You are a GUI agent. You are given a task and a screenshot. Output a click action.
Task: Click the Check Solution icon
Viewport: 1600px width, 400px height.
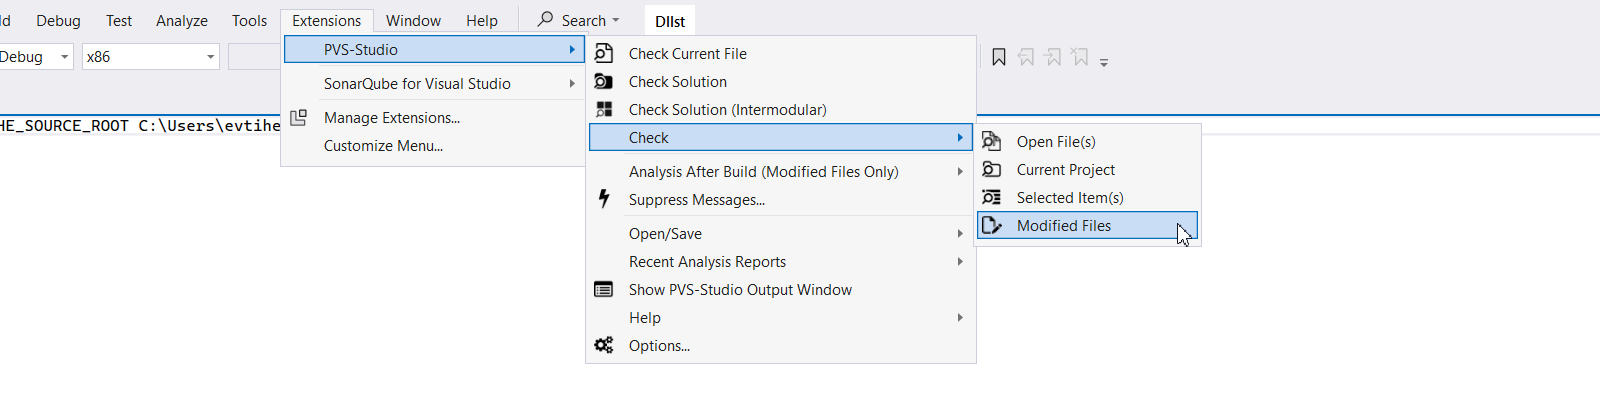point(604,81)
